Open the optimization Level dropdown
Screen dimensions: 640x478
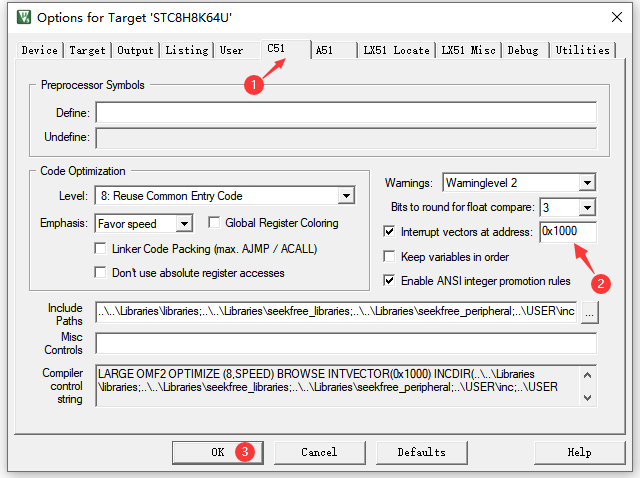(x=346, y=196)
